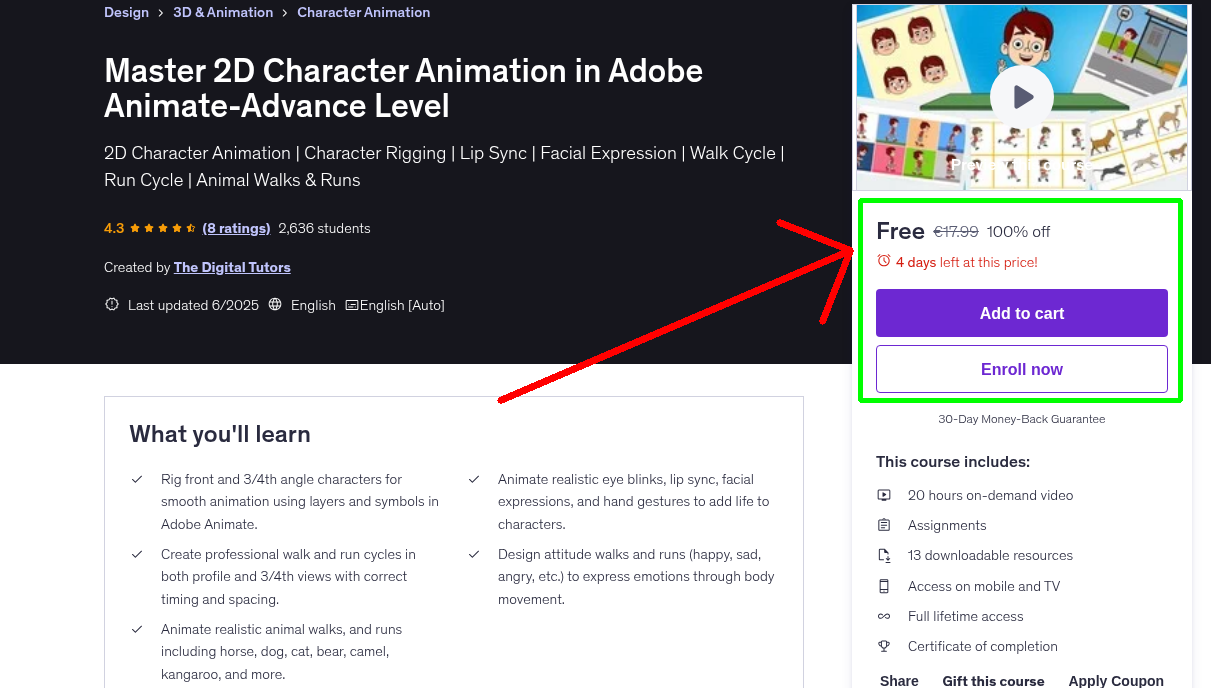Play the course preview video

point(1021,97)
